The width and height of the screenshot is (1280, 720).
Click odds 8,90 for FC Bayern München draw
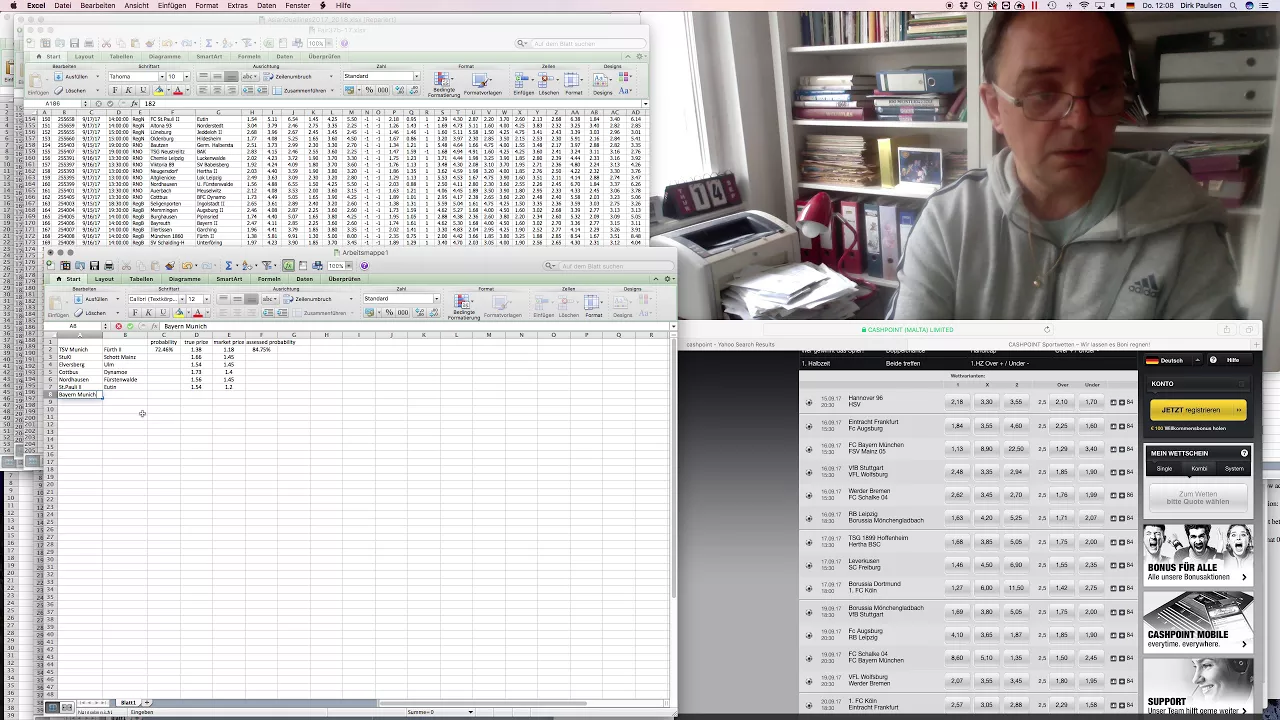986,449
